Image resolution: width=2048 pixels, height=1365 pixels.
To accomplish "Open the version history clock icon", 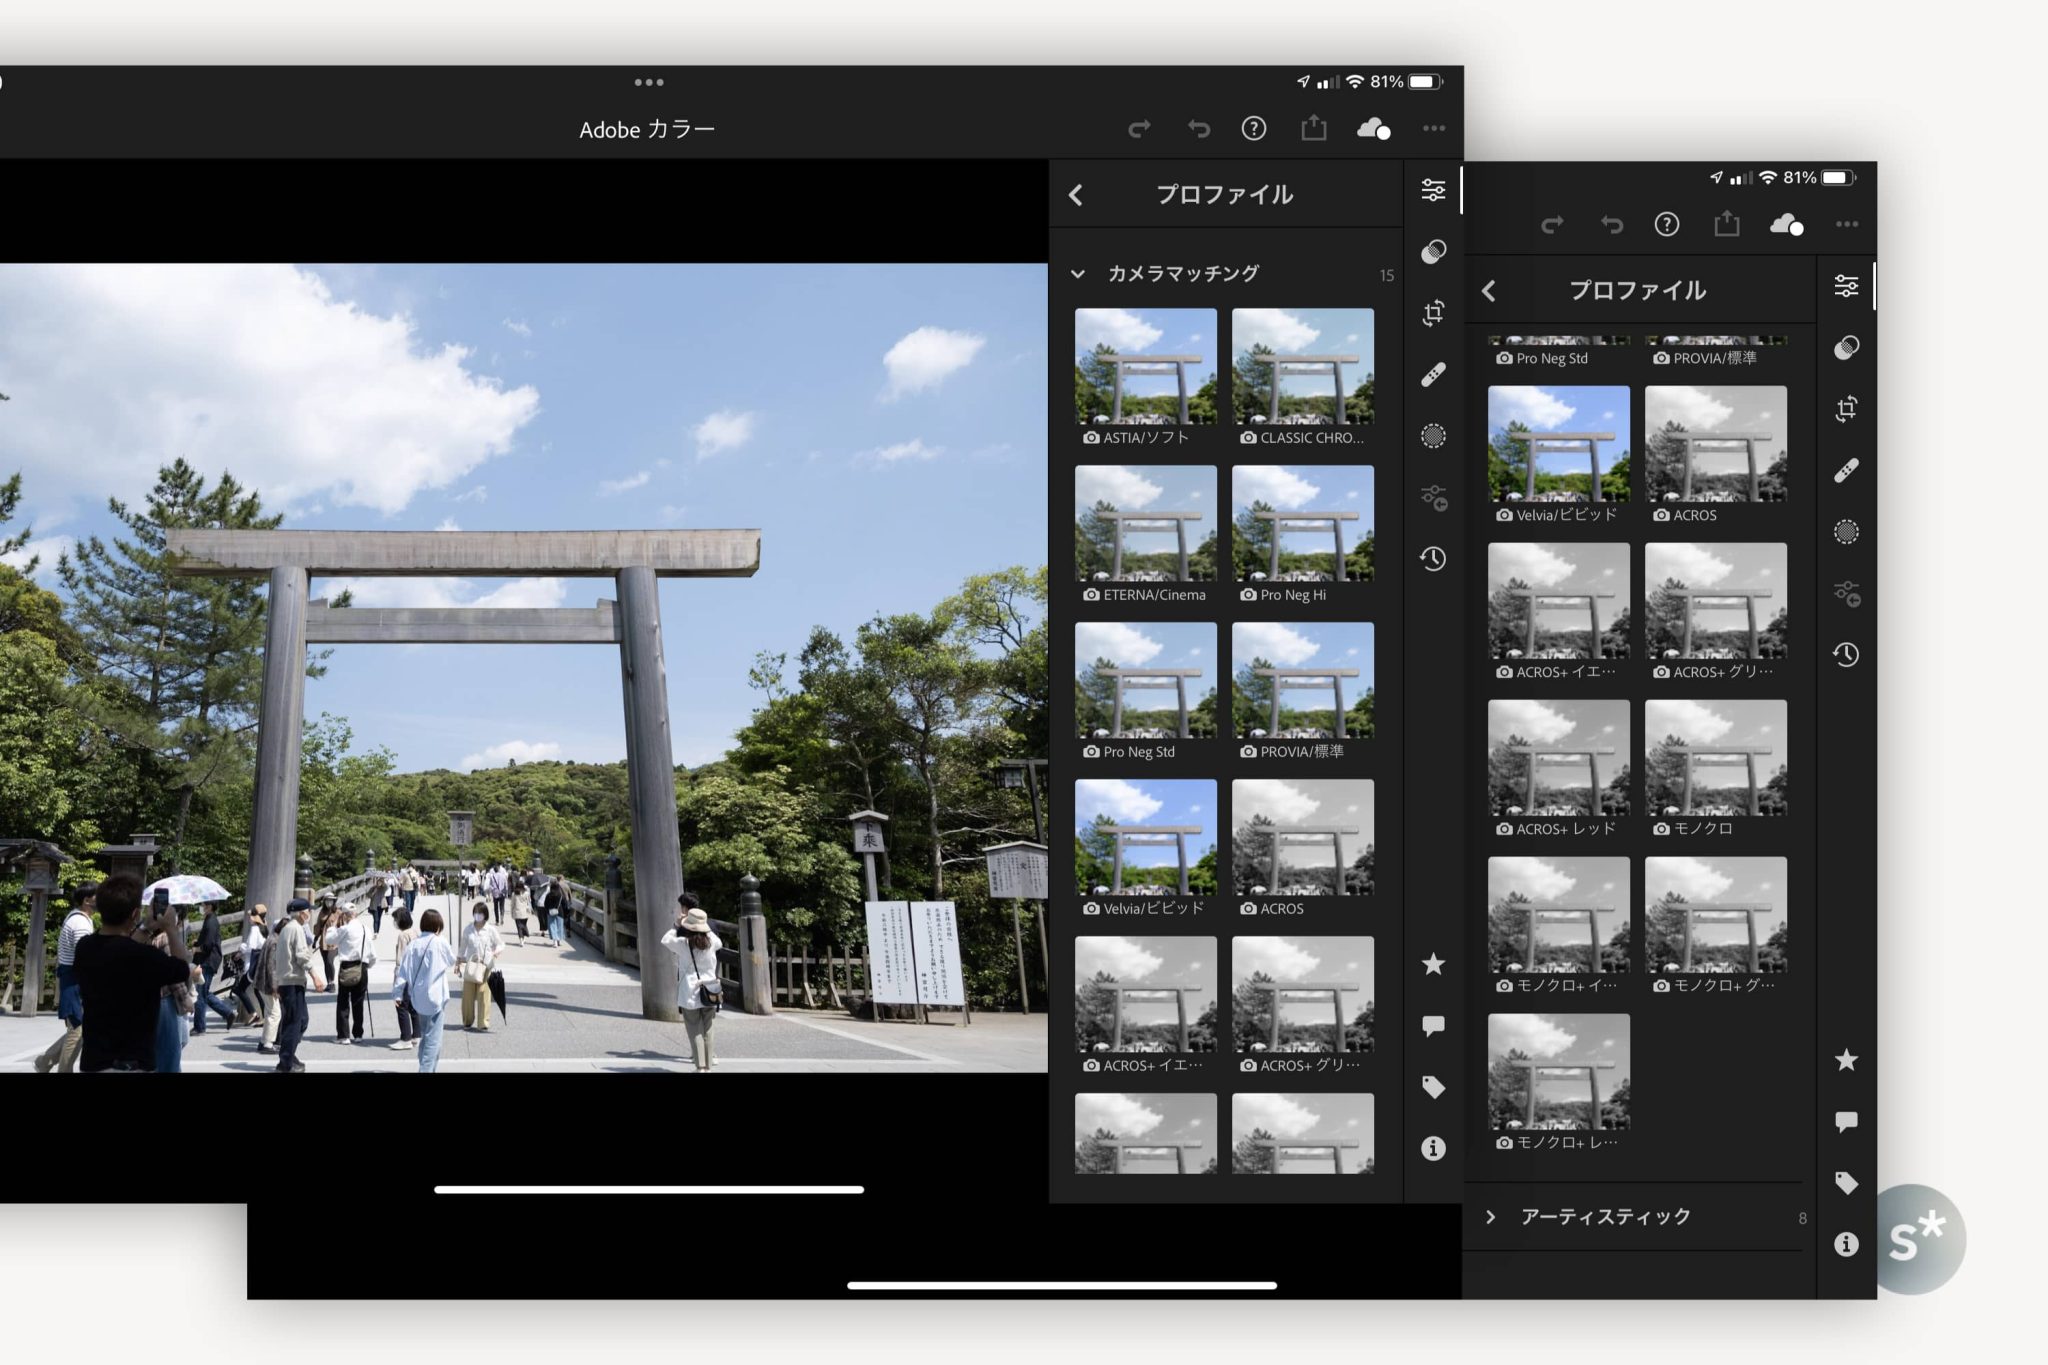I will [x=1434, y=561].
